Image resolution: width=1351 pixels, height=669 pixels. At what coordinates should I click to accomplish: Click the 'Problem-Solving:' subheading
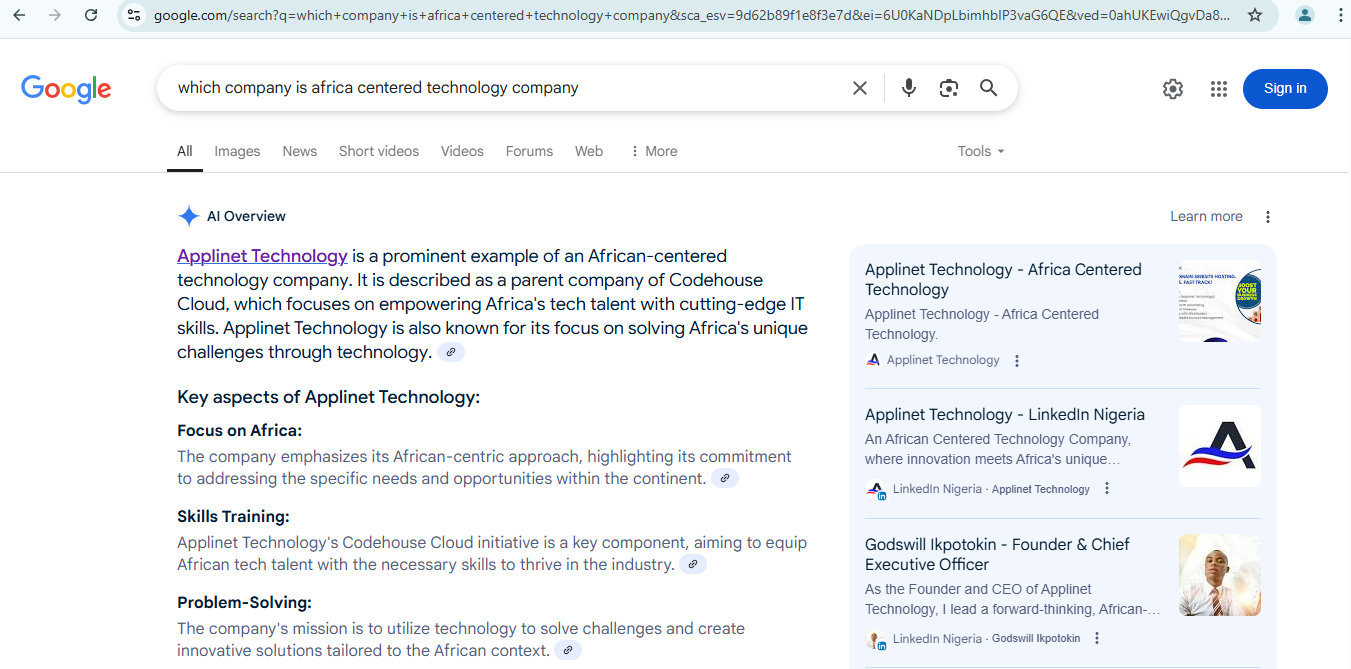pyautogui.click(x=245, y=602)
